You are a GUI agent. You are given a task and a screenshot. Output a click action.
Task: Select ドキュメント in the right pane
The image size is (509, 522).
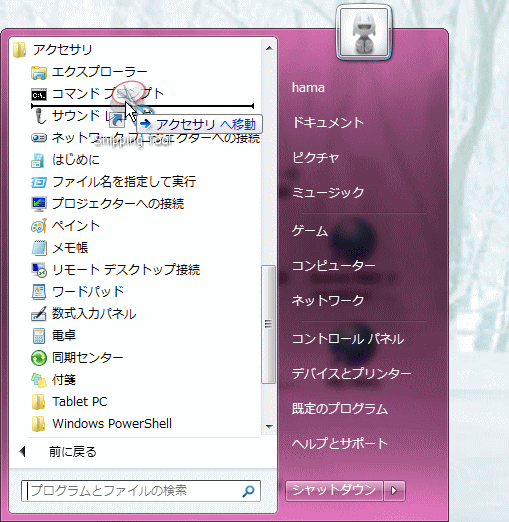328,122
